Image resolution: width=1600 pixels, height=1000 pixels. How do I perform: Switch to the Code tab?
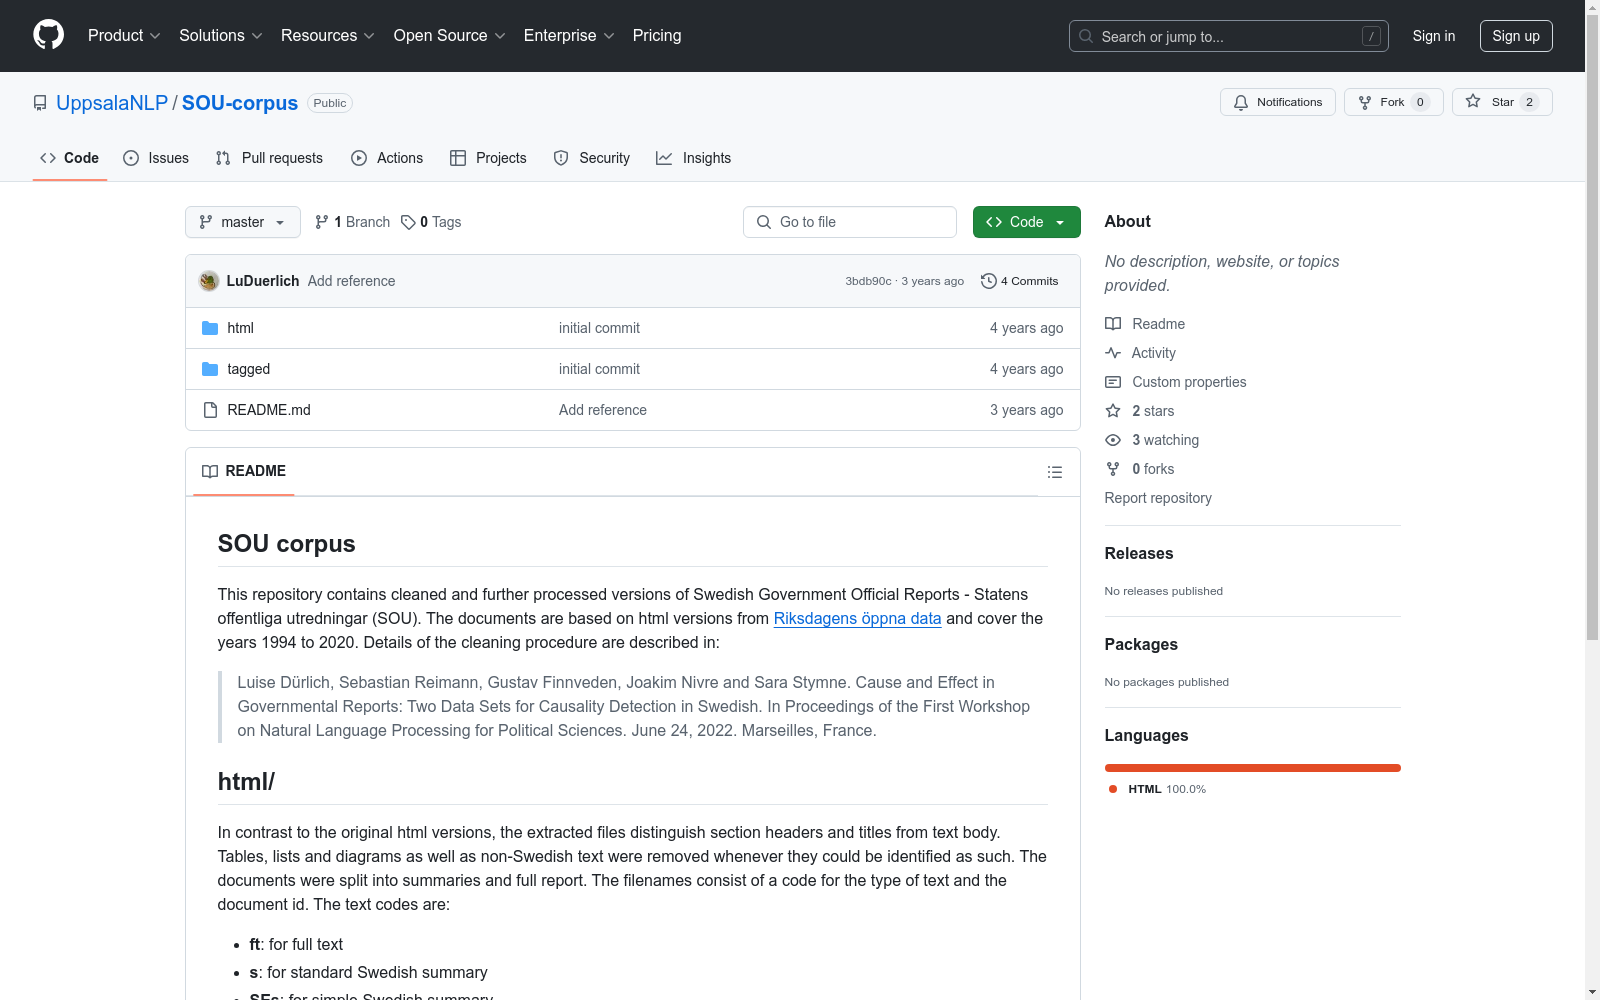pyautogui.click(x=69, y=158)
